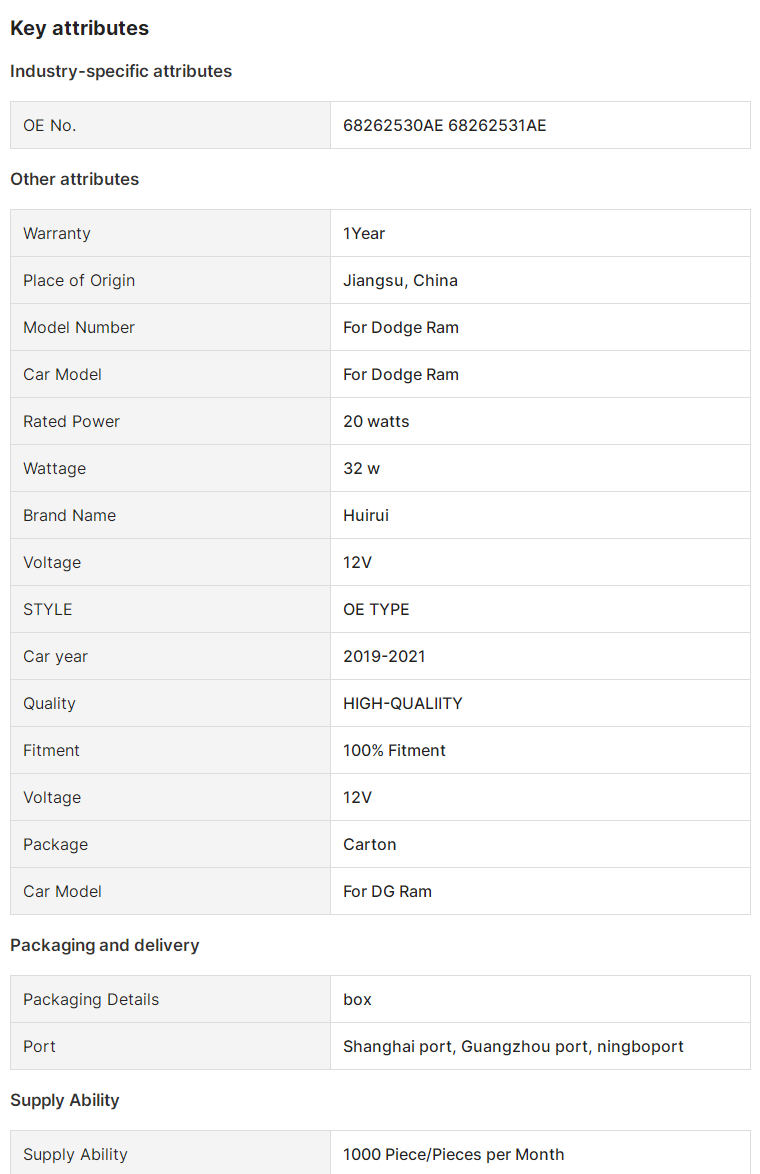Click the Key attributes heading
The image size is (760, 1174).
pyautogui.click(x=79, y=28)
